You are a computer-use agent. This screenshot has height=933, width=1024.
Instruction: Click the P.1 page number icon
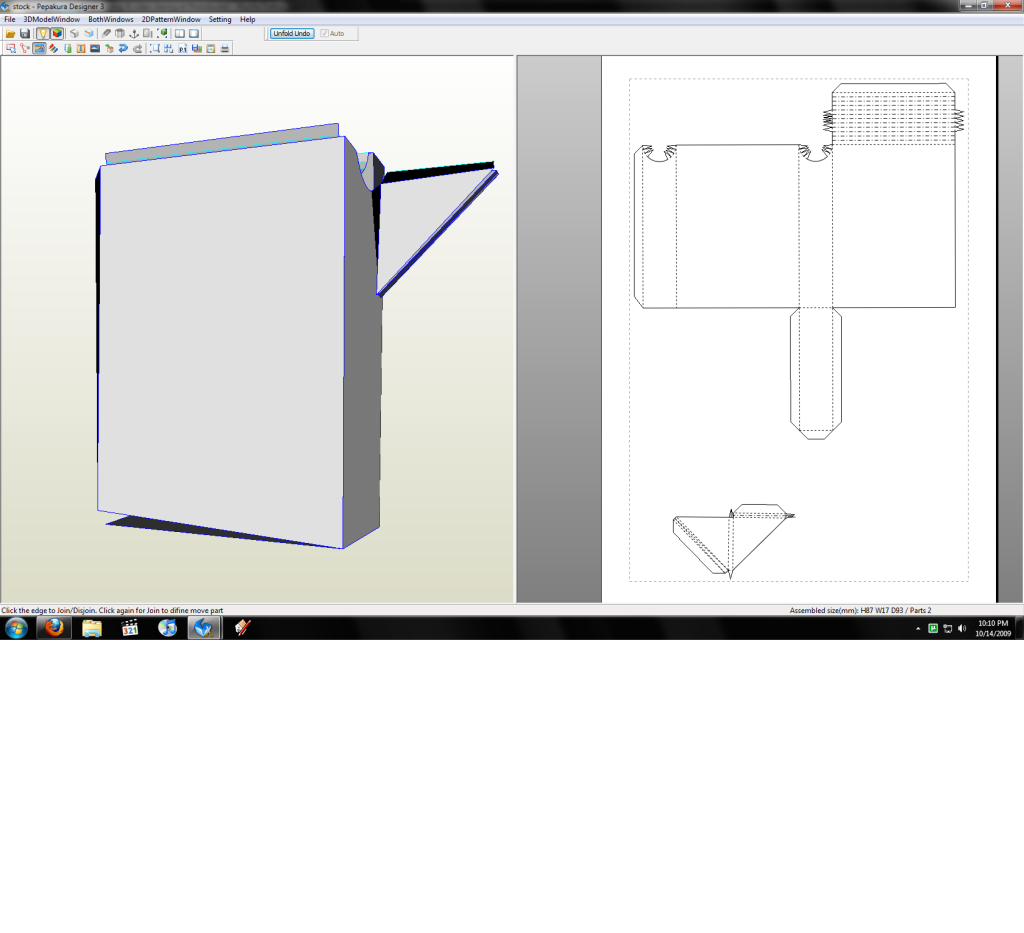(x=183, y=48)
